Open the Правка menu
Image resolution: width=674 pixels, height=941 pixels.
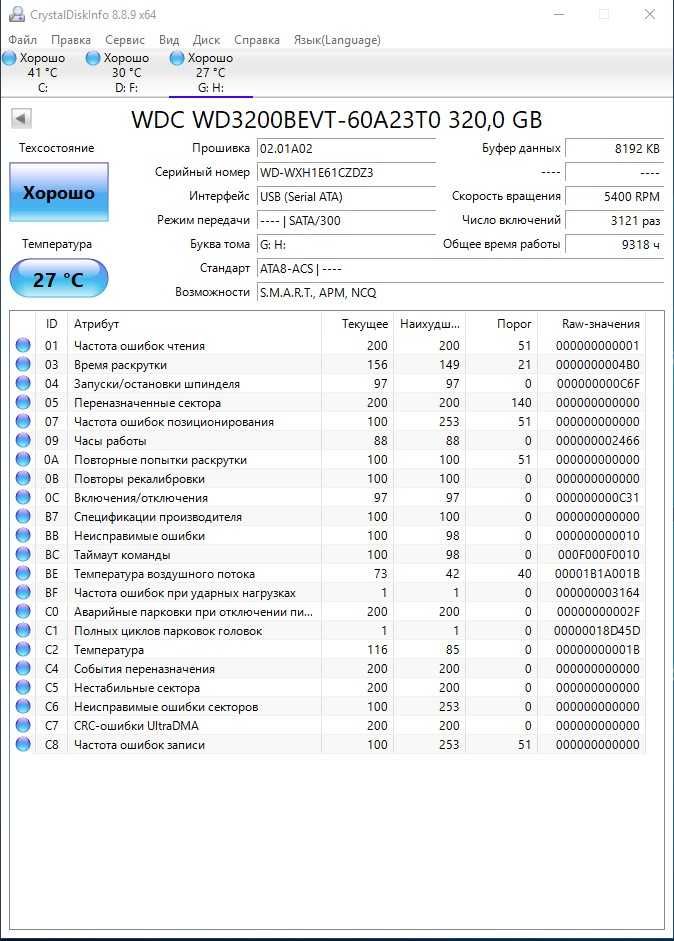pyautogui.click(x=71, y=40)
